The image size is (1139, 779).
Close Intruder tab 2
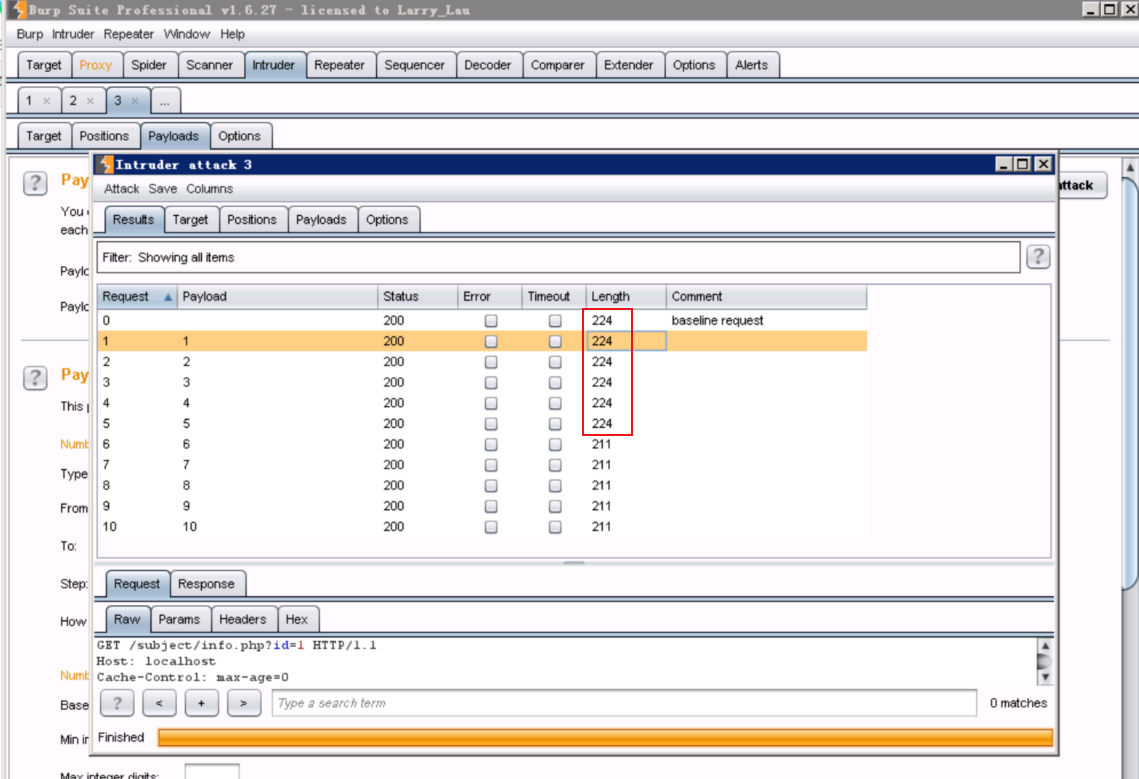pos(90,101)
